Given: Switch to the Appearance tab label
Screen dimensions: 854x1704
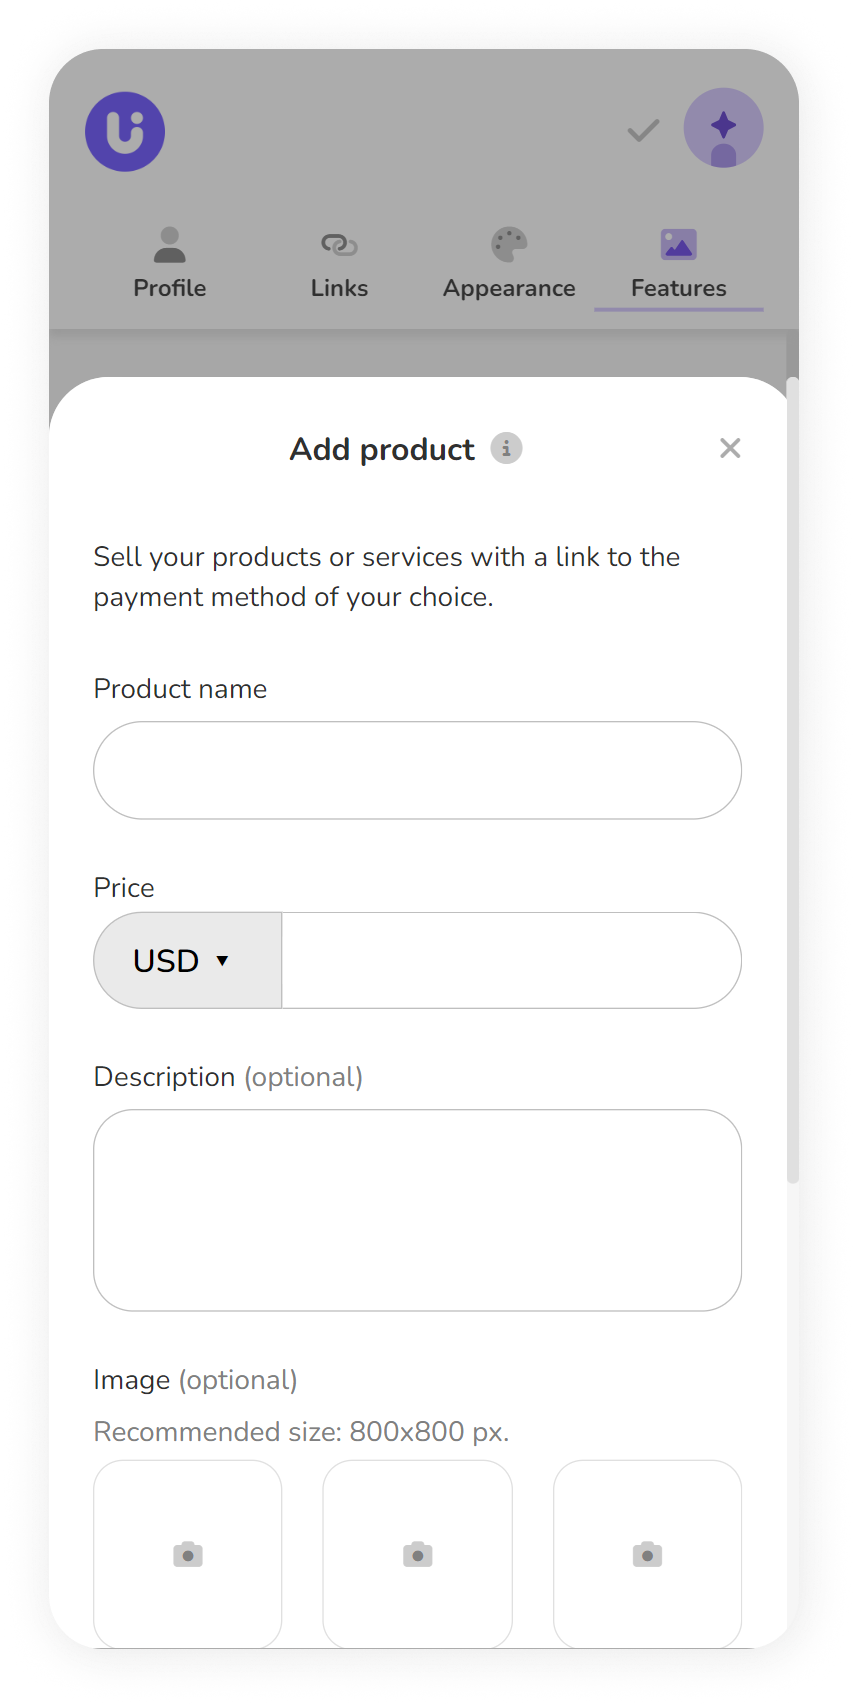Looking at the screenshot, I should (x=509, y=288).
